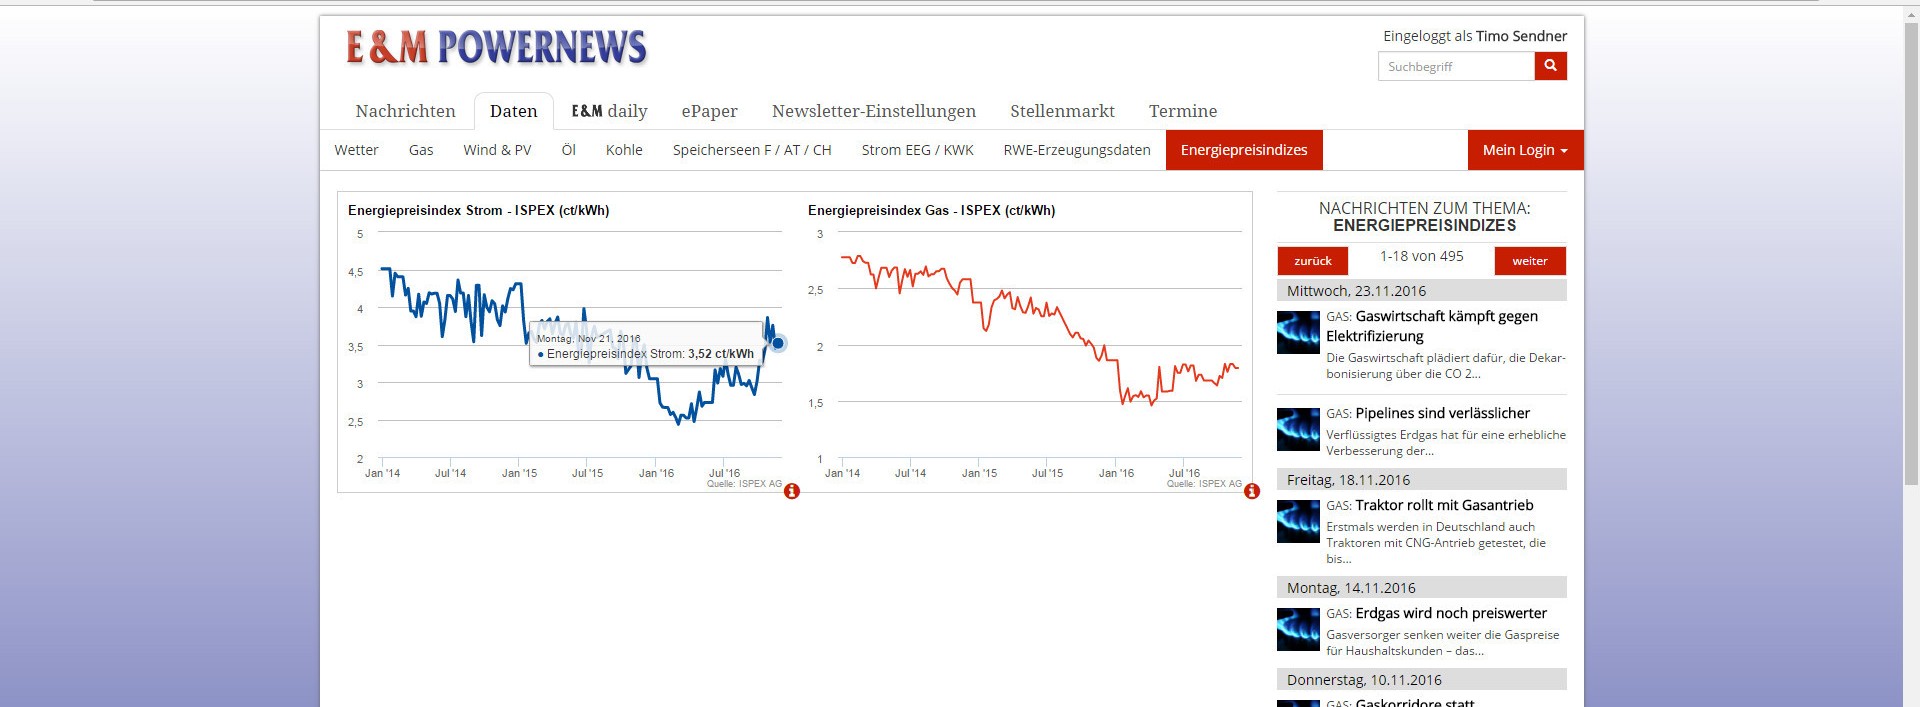Click info icon below Strom chart
The height and width of the screenshot is (707, 1920).
(x=792, y=491)
